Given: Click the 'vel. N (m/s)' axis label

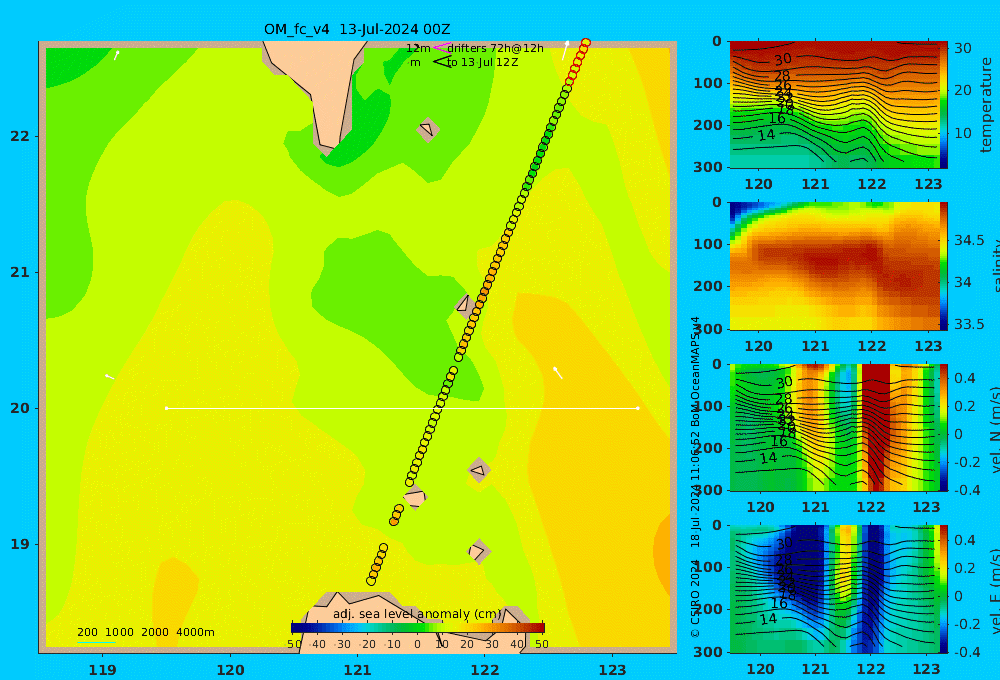Looking at the screenshot, I should coord(994,431).
